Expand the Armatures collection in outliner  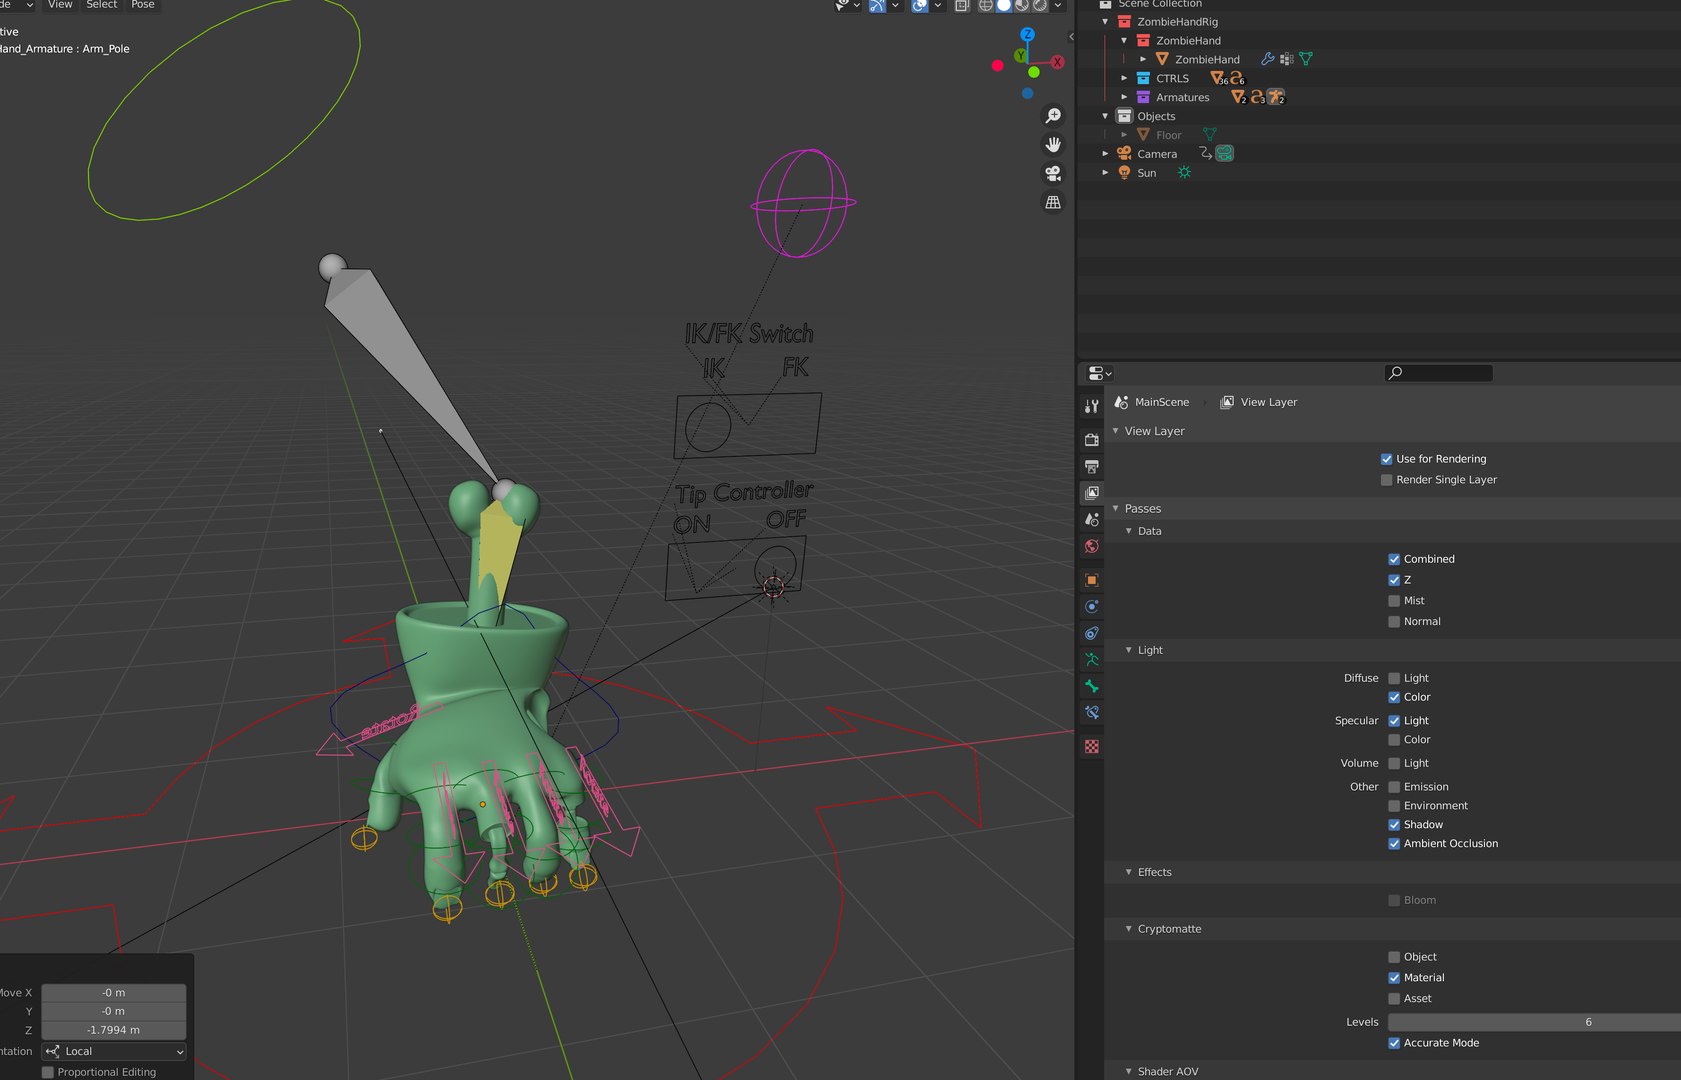[x=1124, y=97]
